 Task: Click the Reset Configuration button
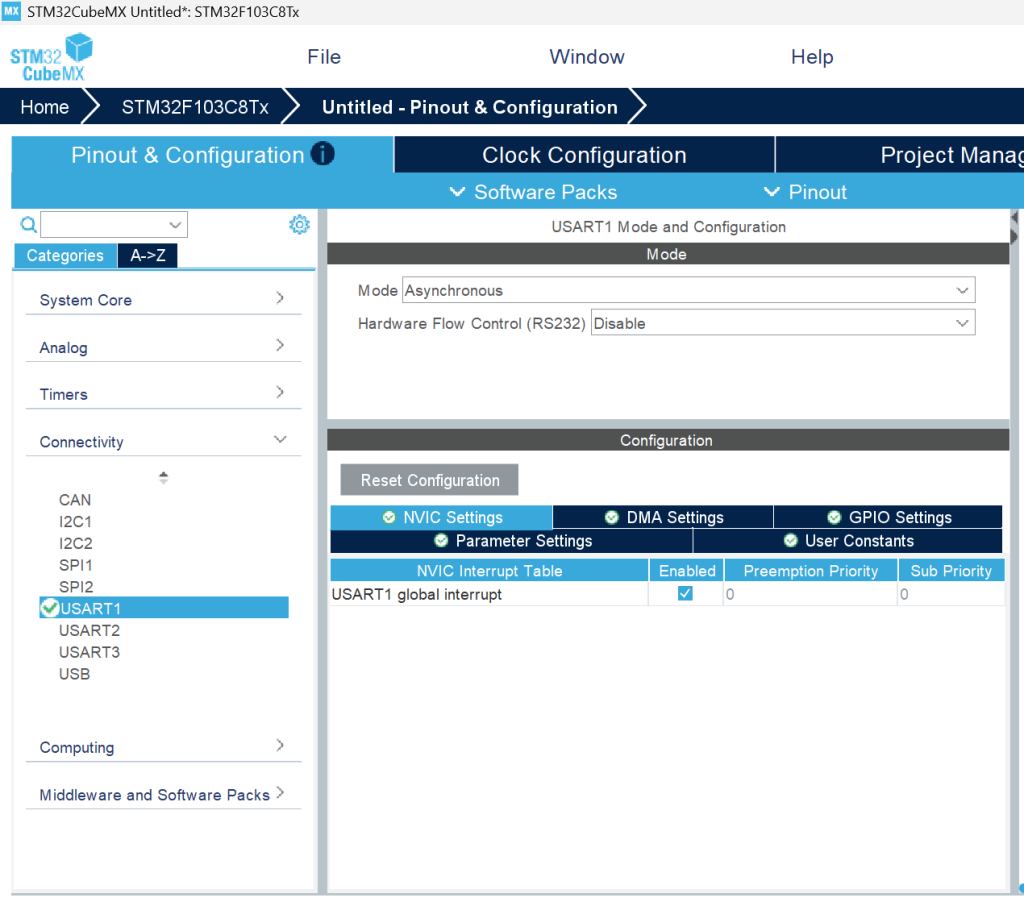pos(429,480)
